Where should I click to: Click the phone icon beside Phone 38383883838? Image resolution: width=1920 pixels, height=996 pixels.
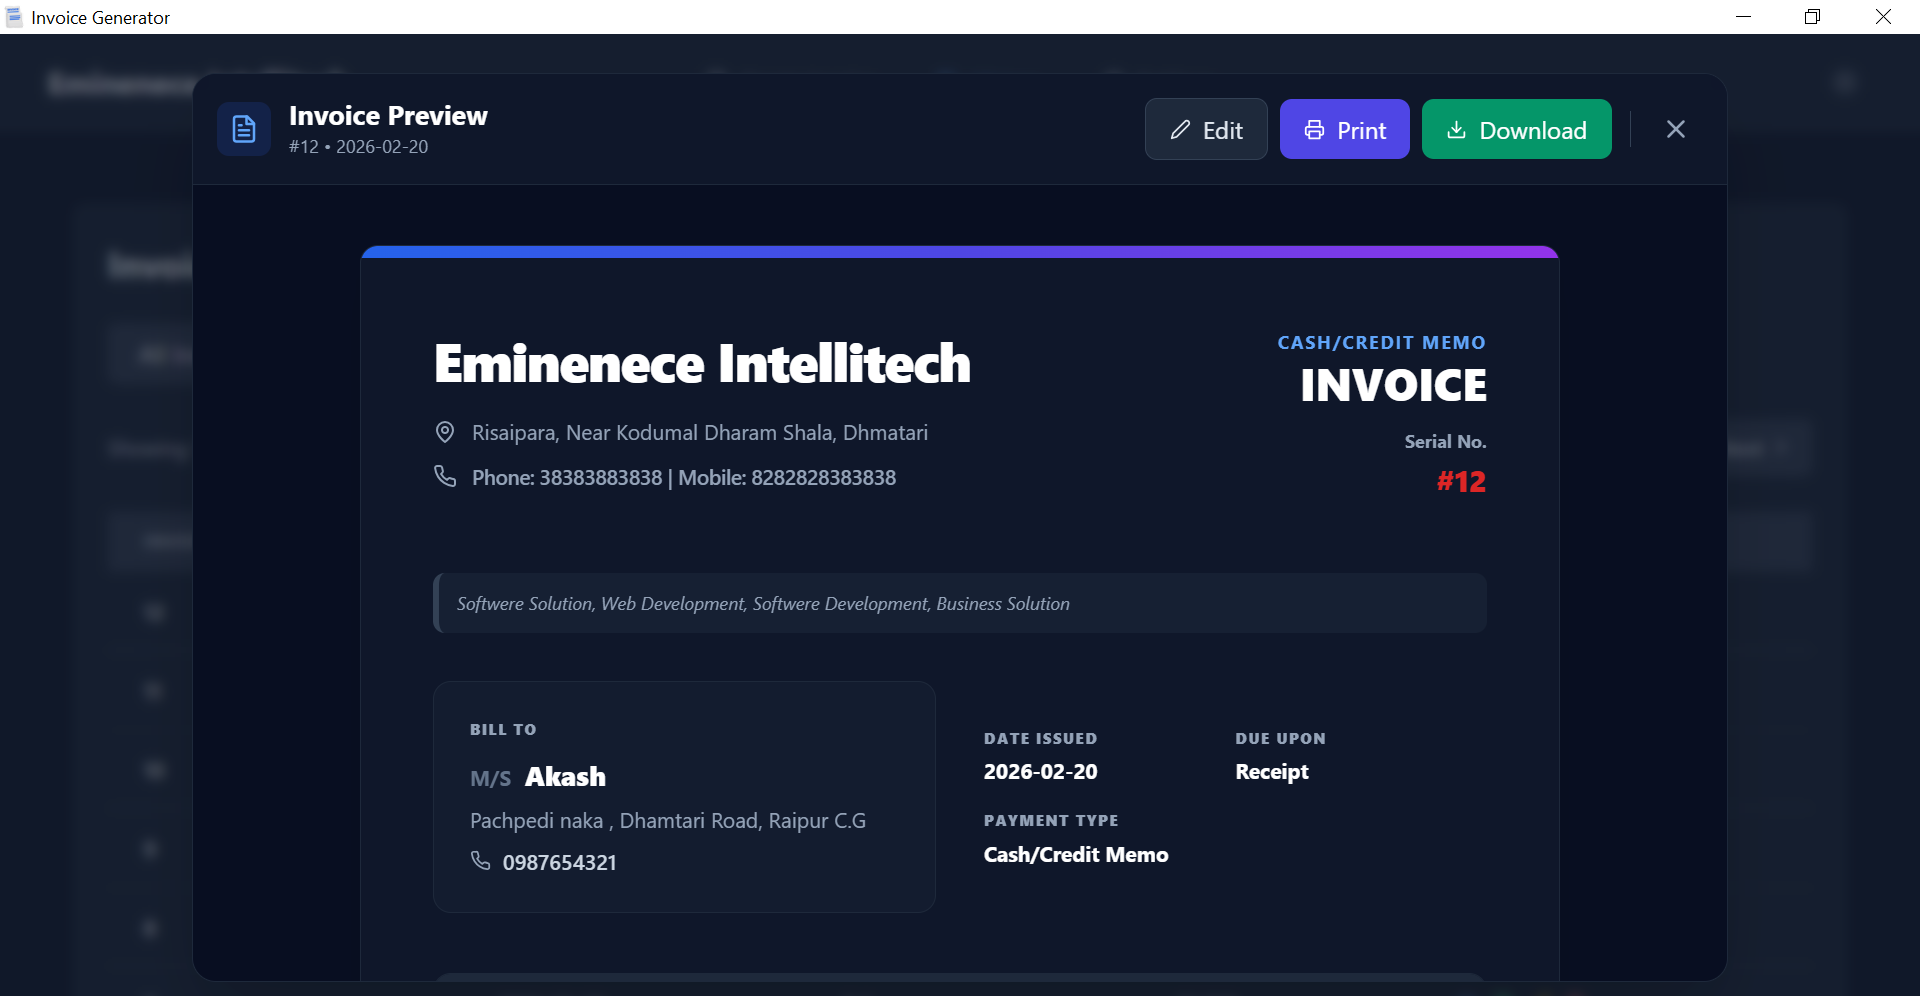tap(445, 476)
